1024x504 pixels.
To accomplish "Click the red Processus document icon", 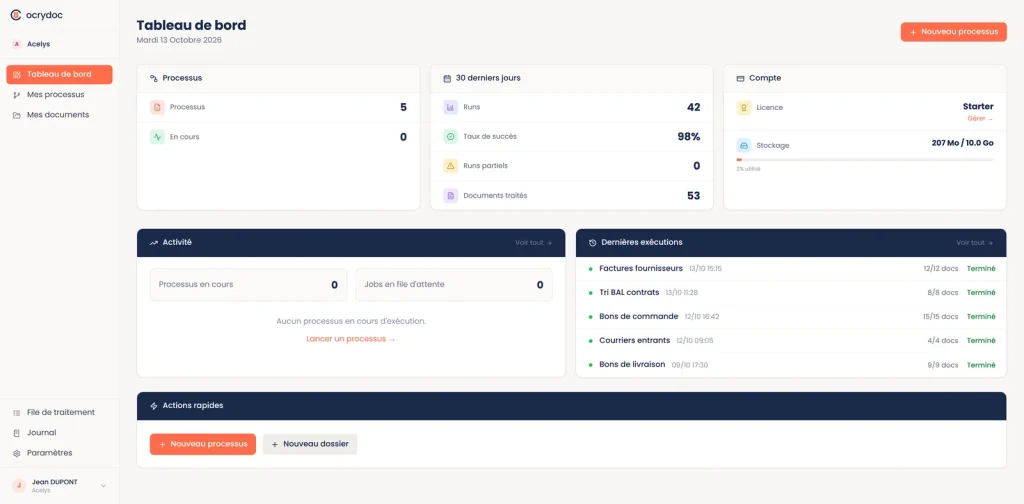I will (x=157, y=107).
